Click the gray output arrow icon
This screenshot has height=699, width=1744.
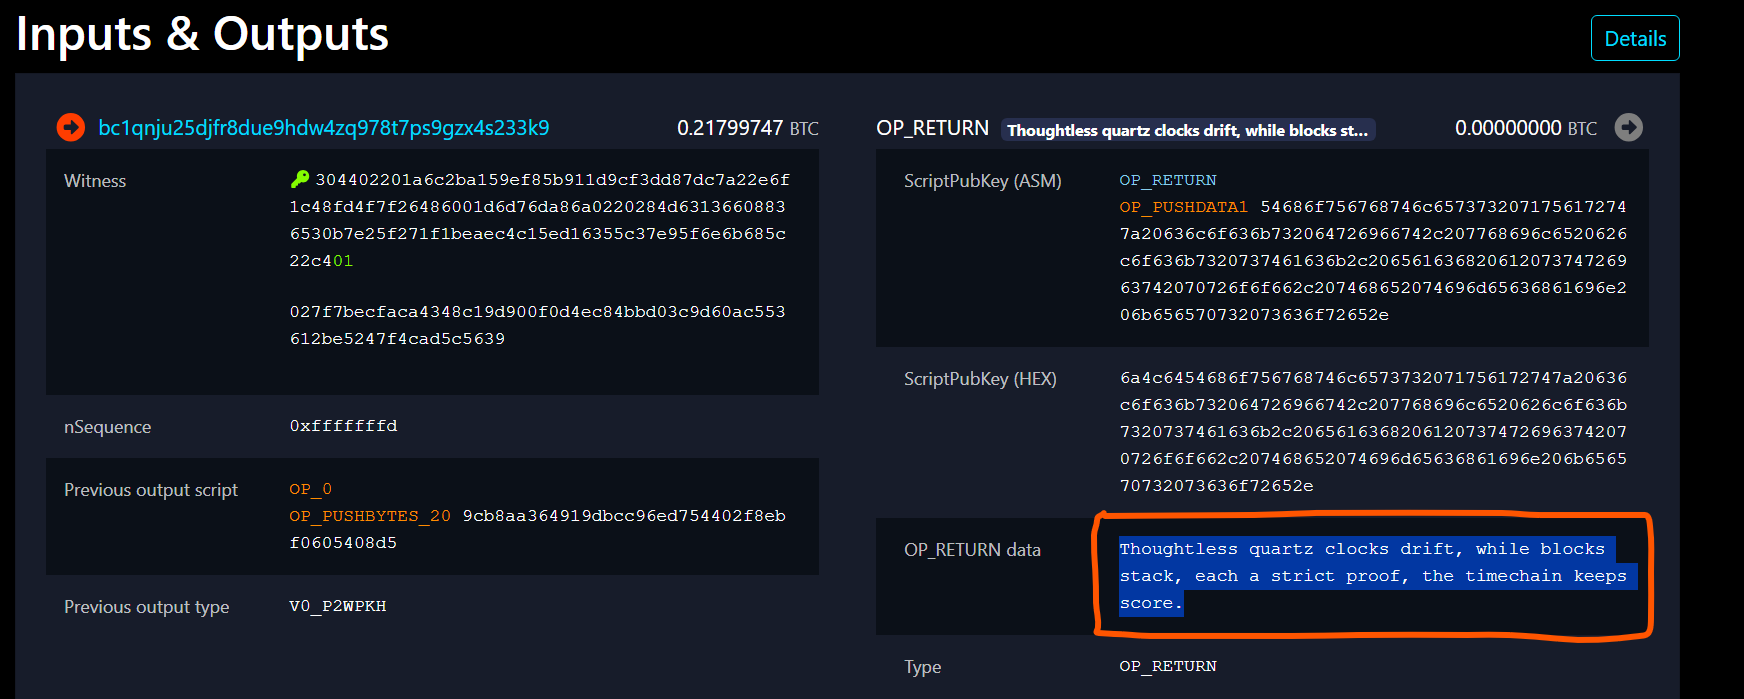[1628, 127]
